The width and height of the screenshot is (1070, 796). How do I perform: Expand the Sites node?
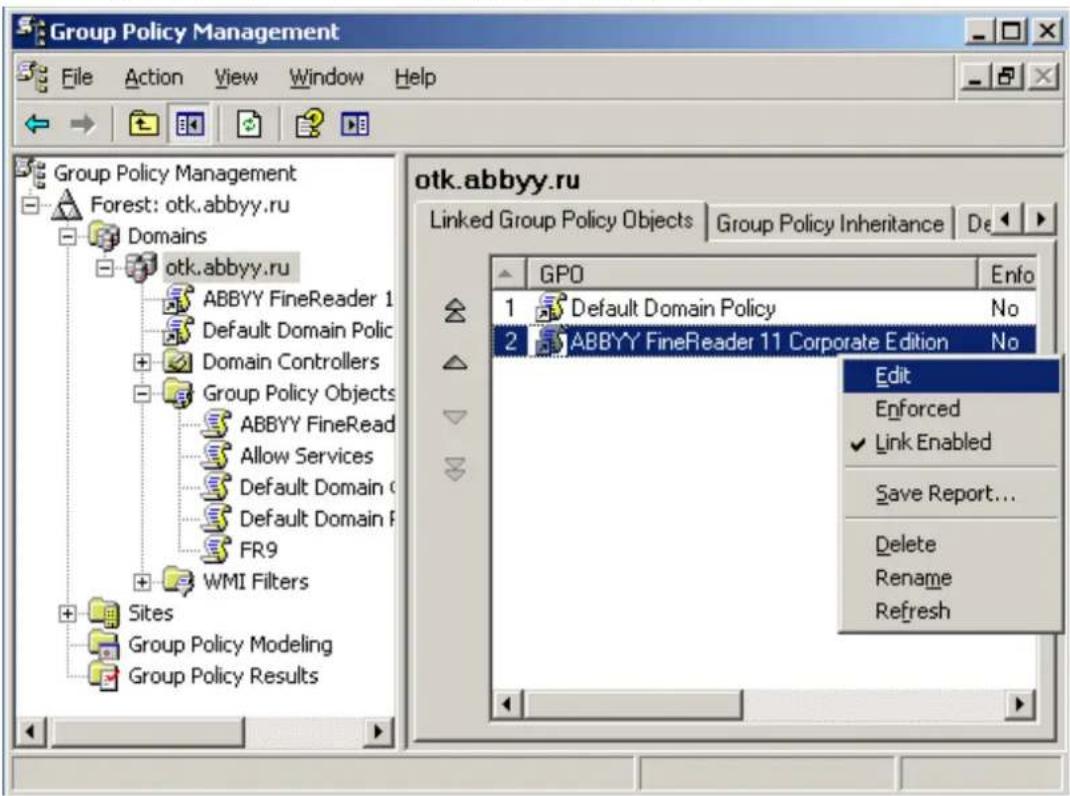point(68,613)
